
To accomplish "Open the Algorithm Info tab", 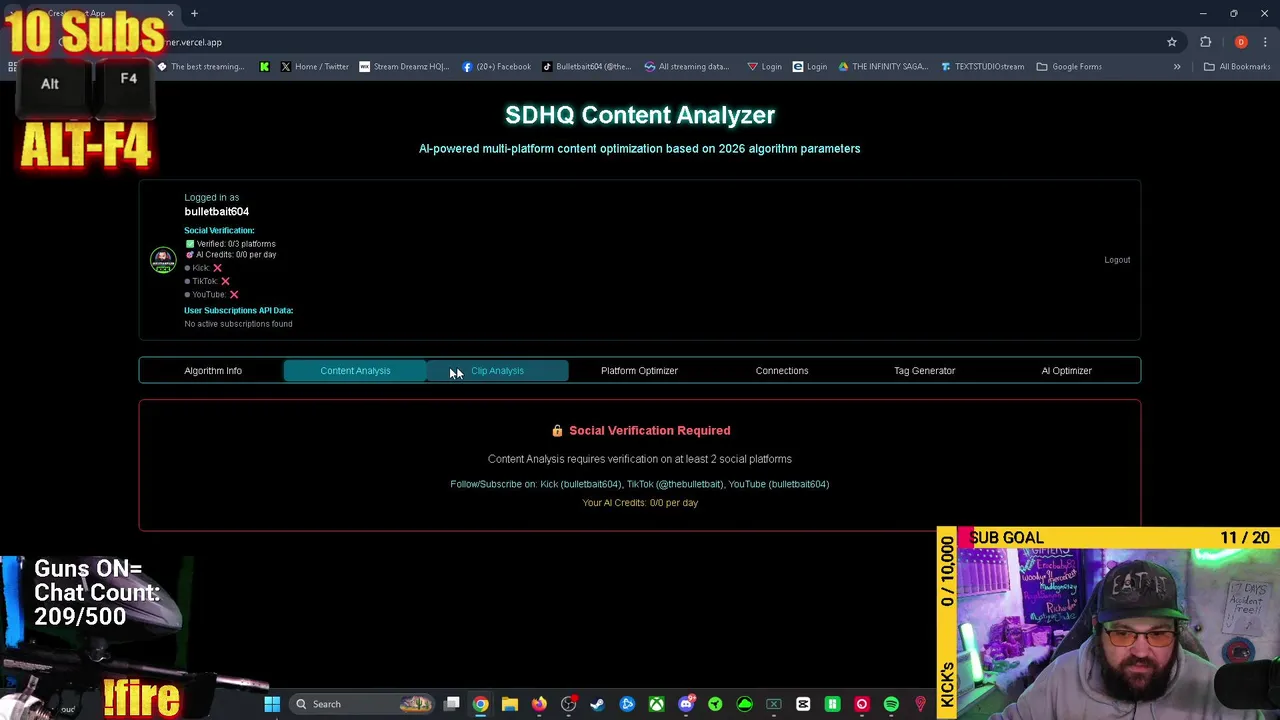I will pyautogui.click(x=213, y=371).
